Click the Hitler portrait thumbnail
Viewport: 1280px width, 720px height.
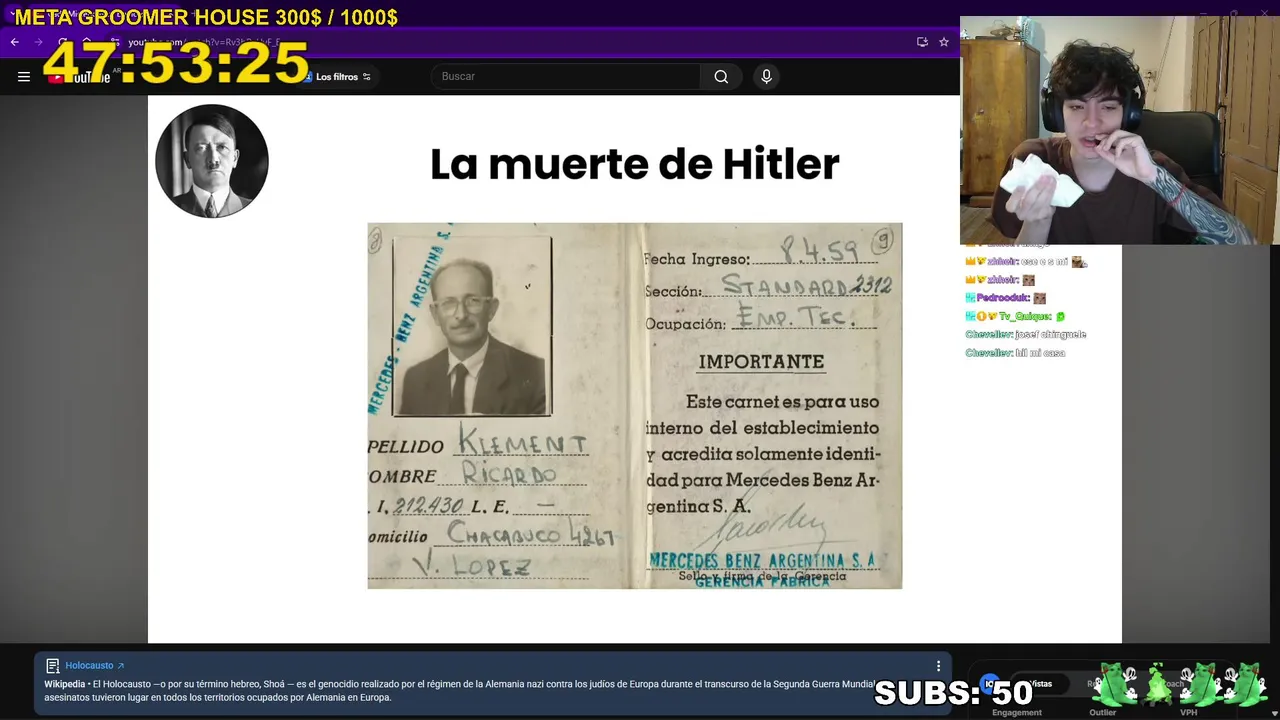212,161
